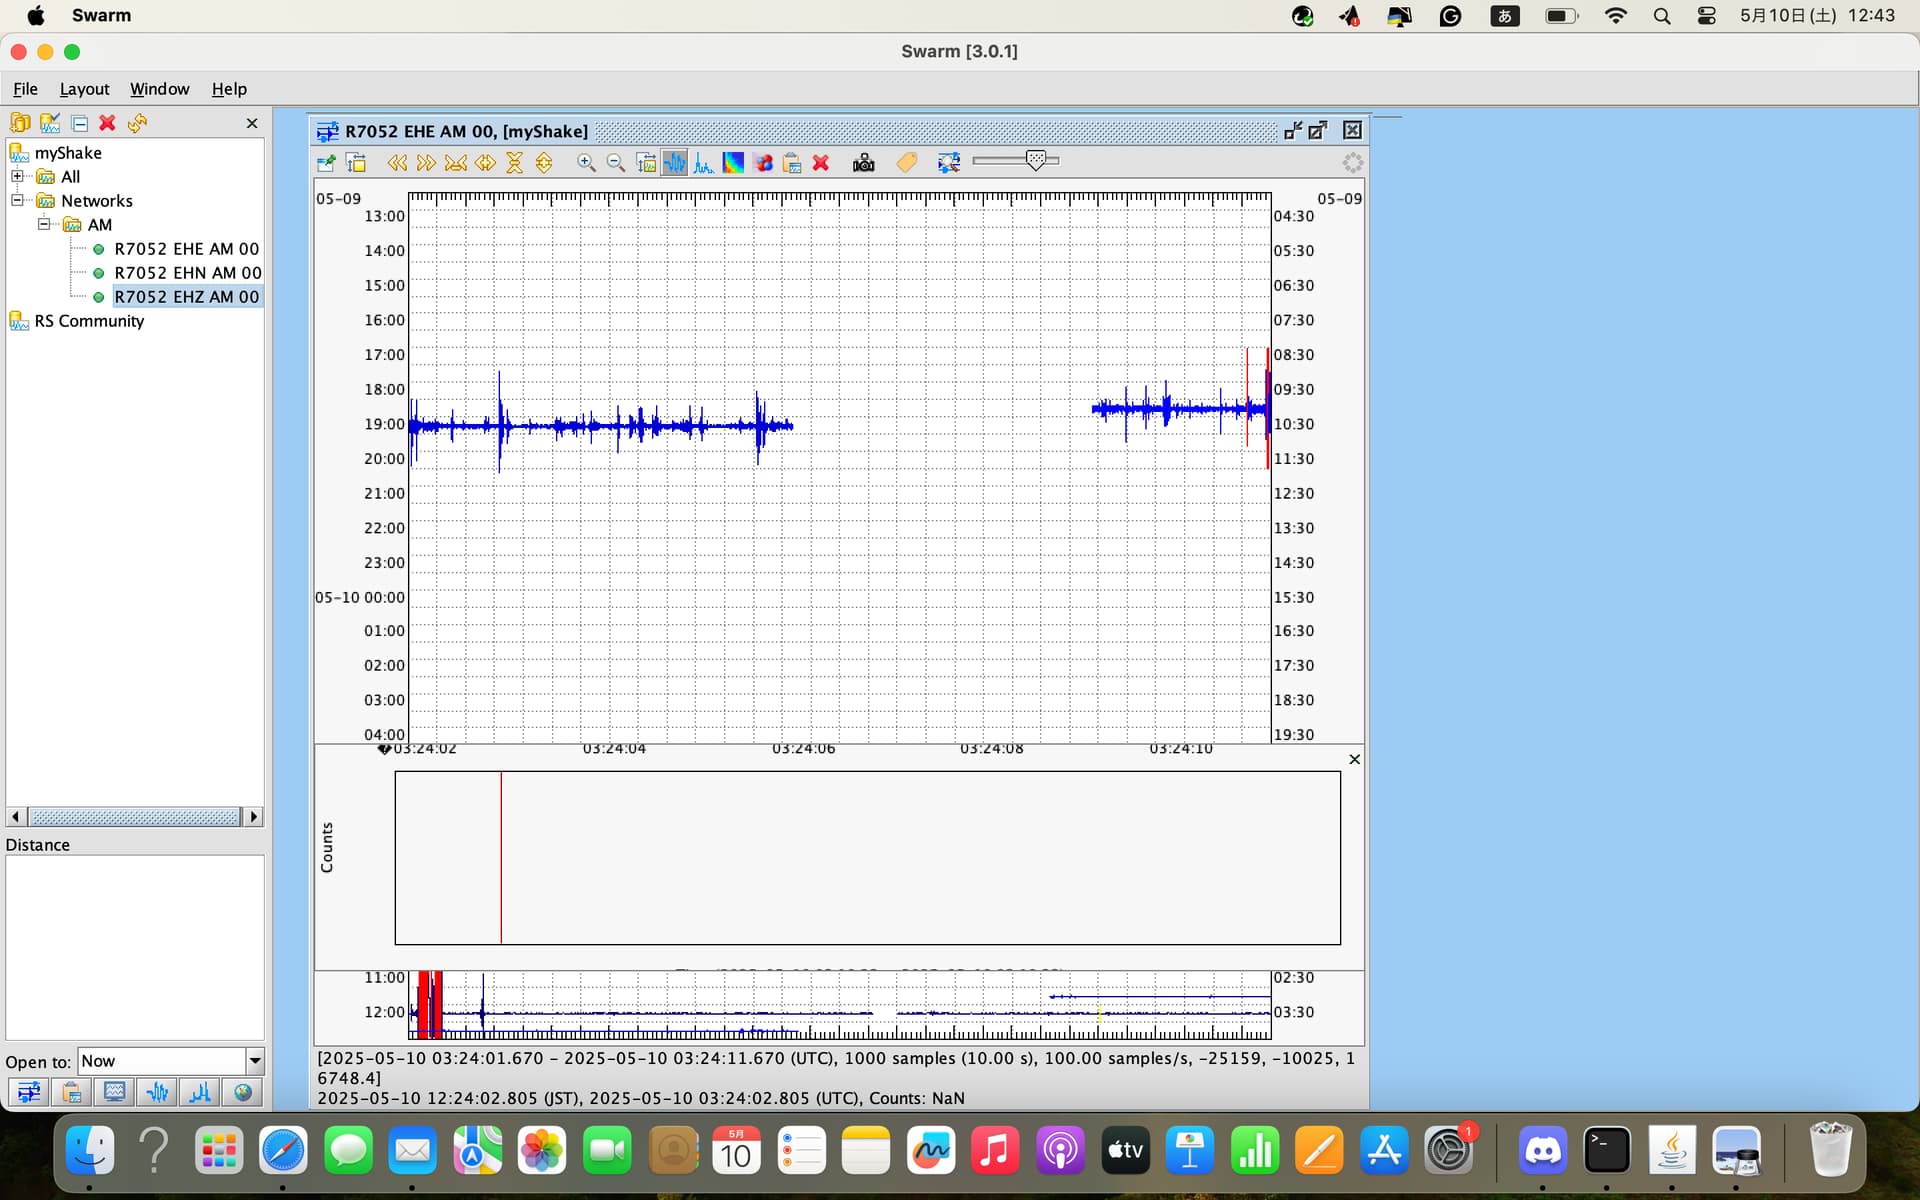Open the Window menu

159,89
